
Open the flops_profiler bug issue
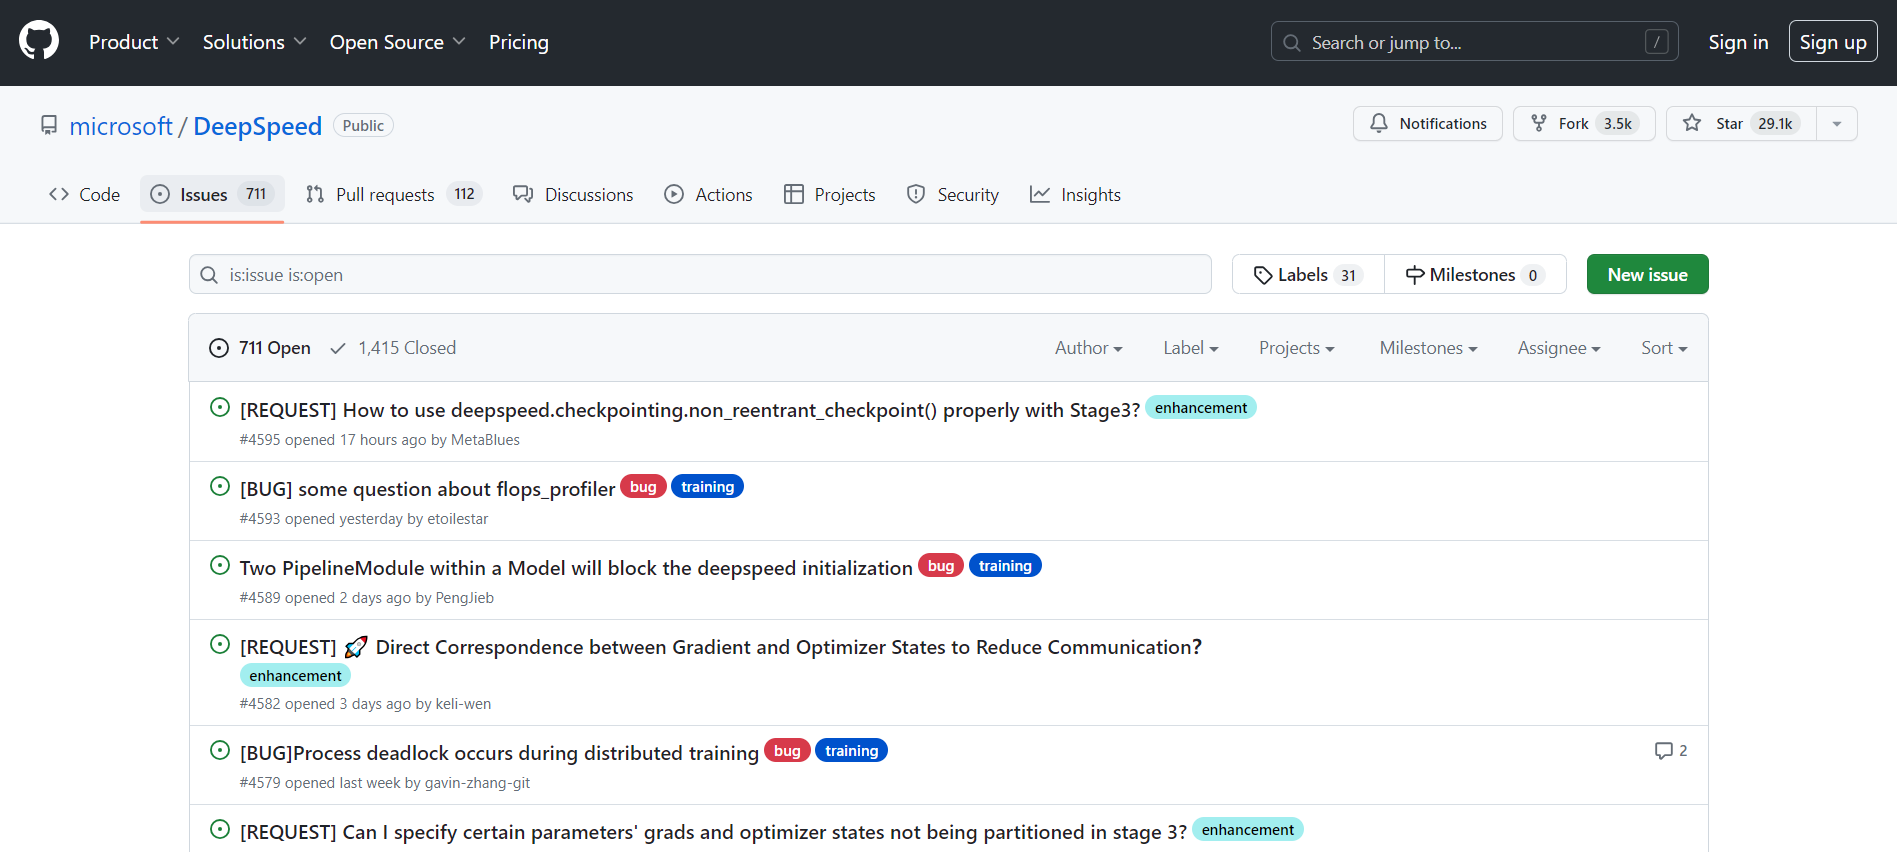point(427,489)
